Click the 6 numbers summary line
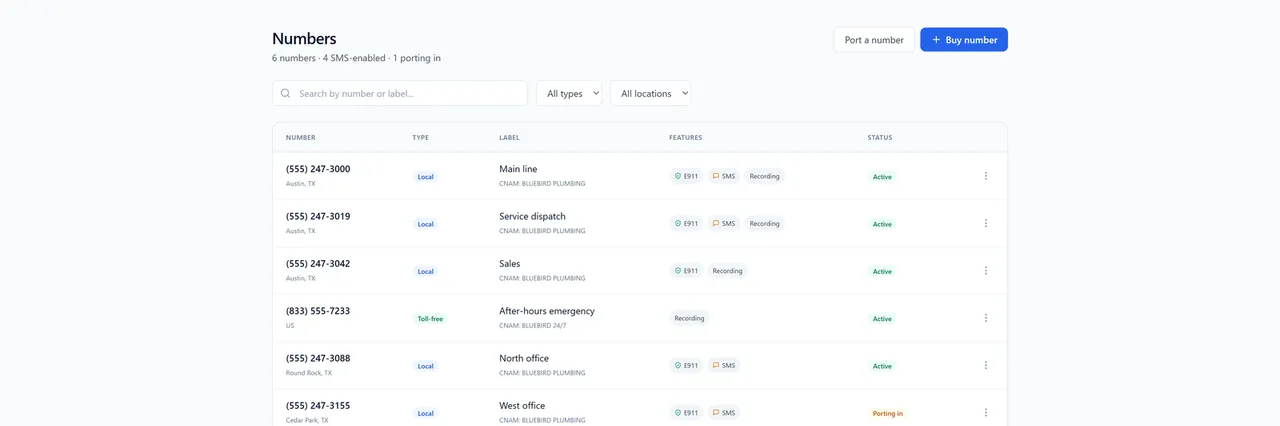The image size is (1280, 426). coord(356,58)
